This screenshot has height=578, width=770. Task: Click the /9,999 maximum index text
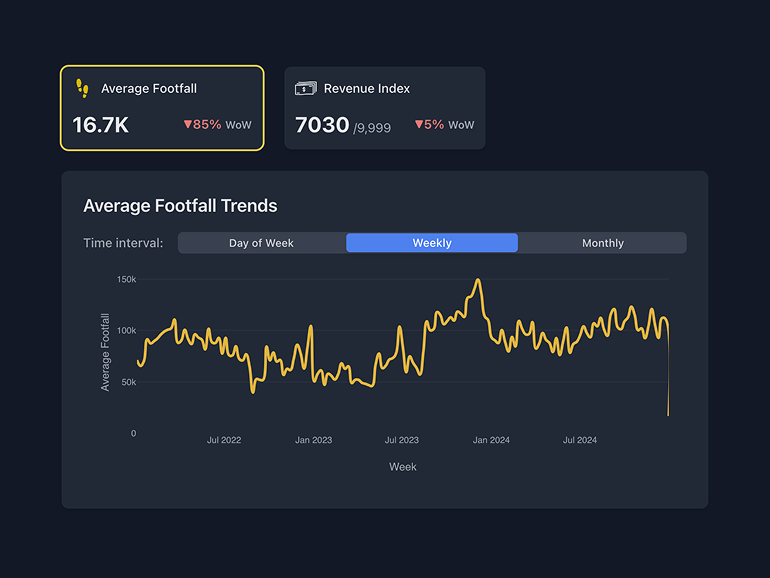coord(372,128)
